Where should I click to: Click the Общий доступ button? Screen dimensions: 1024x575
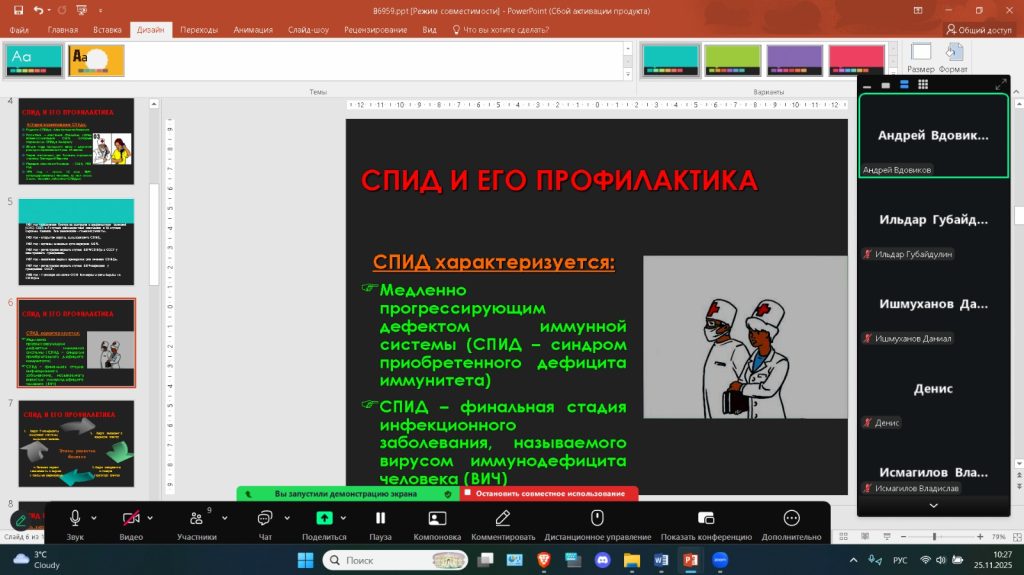click(979, 30)
